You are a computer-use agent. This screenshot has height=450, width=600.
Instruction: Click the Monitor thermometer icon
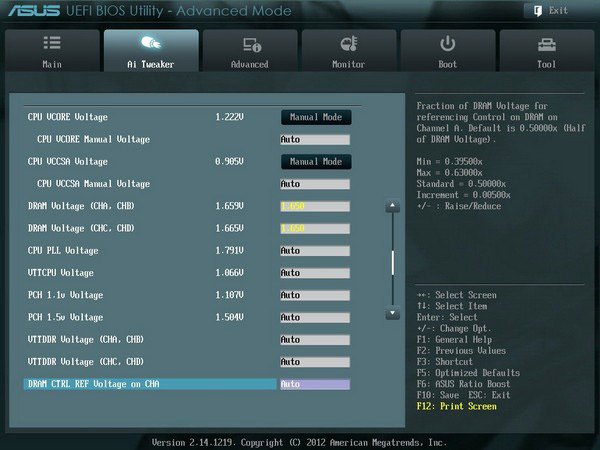[x=349, y=44]
